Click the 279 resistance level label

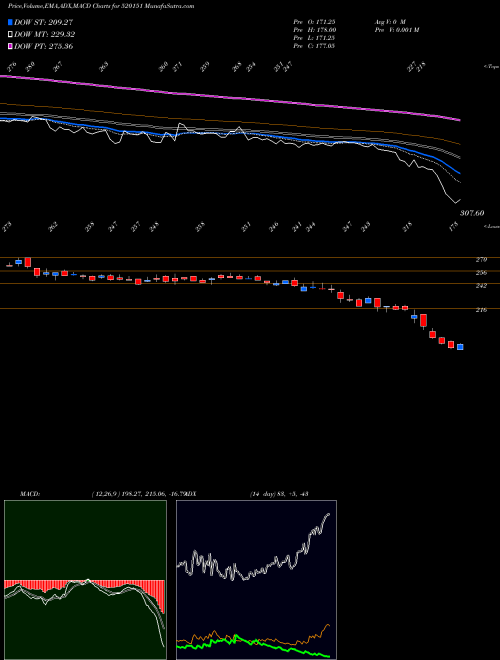481,260
